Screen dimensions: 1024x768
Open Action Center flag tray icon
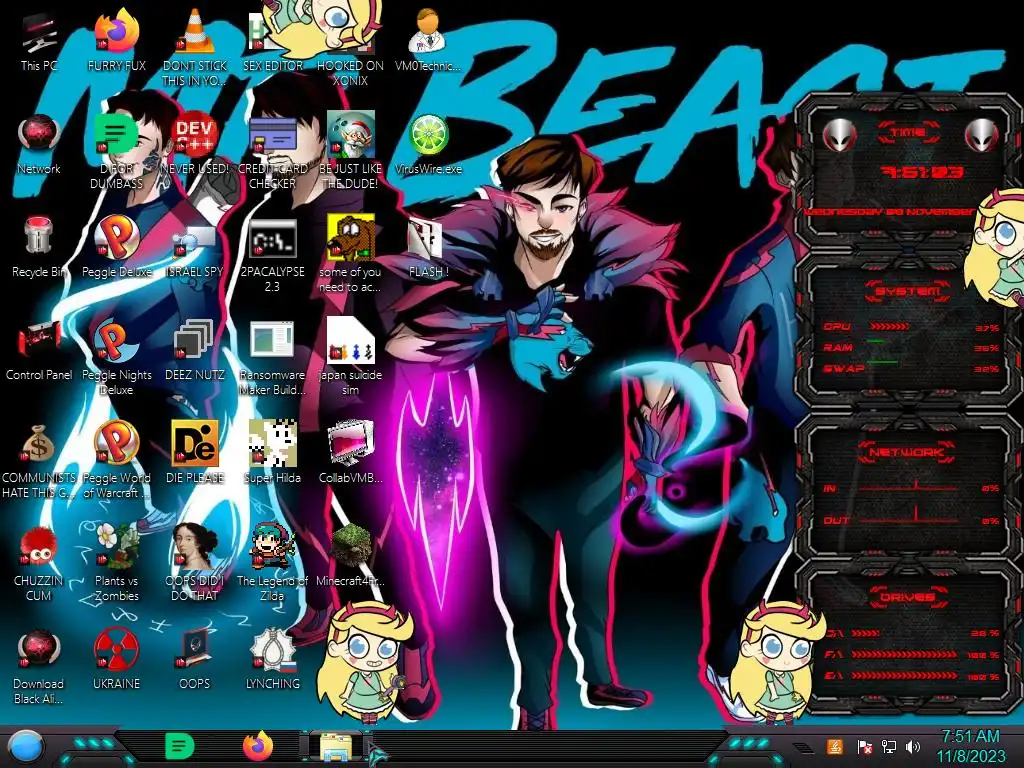864,747
